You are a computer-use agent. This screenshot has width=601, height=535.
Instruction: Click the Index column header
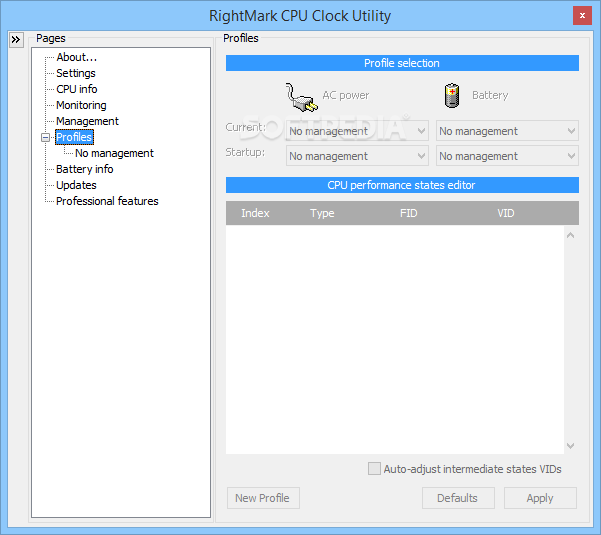tap(255, 213)
